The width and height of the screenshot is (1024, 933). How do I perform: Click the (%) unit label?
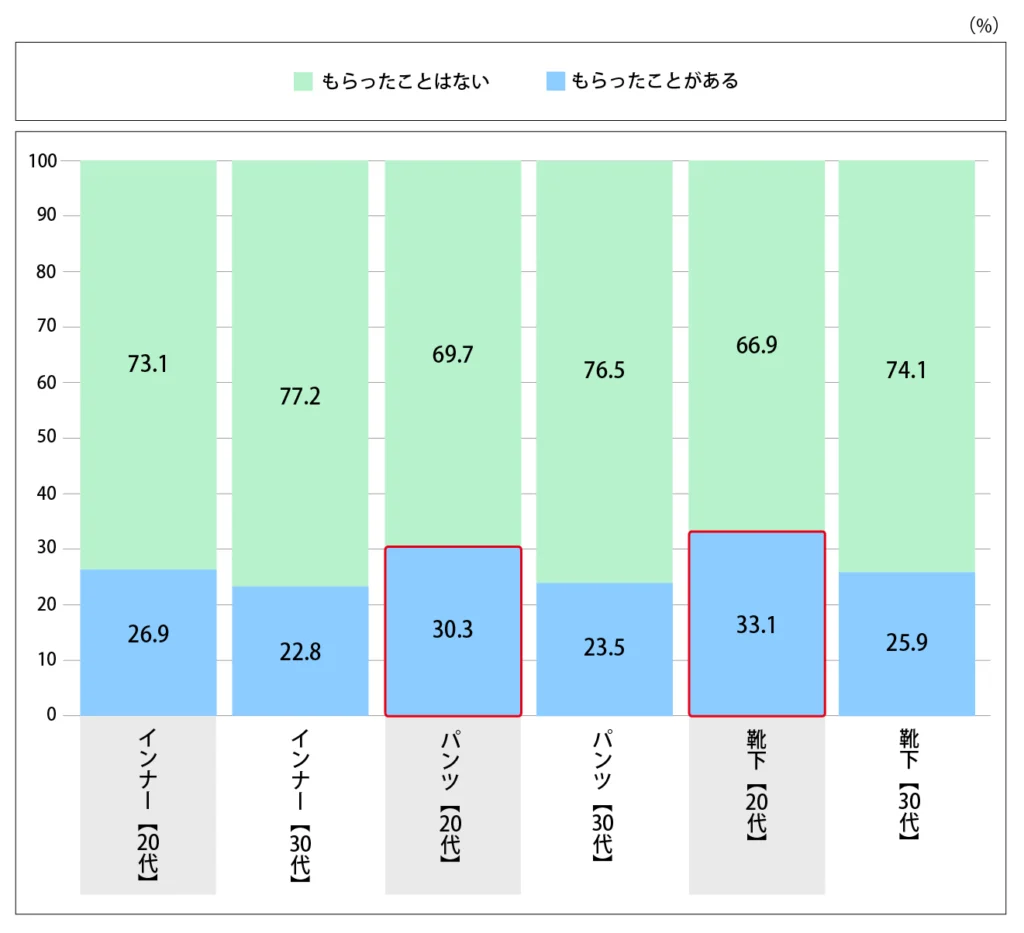point(984,25)
